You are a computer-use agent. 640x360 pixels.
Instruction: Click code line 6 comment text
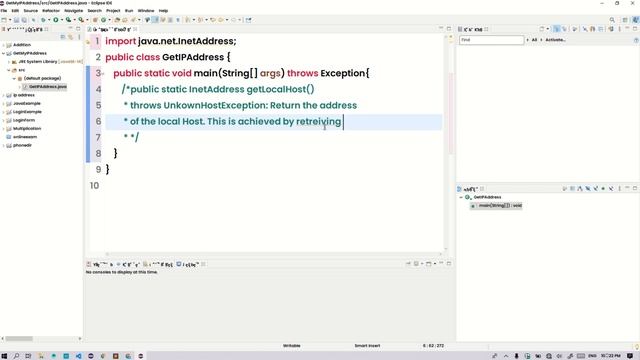pyautogui.click(x=232, y=122)
